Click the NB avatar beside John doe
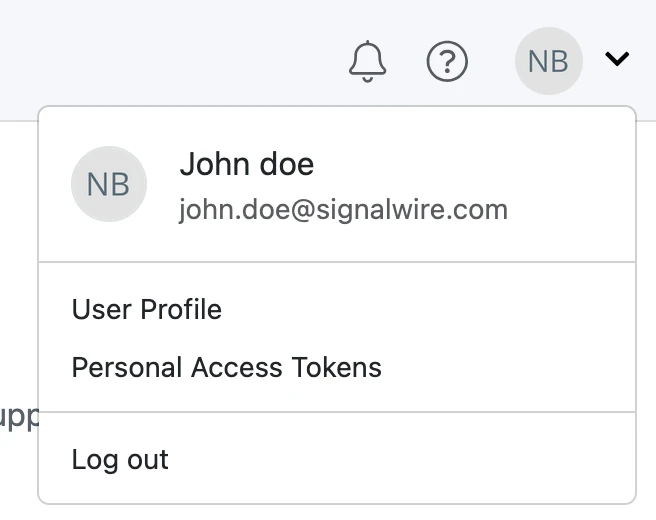Screen dimensions: 656x520 (x=108, y=184)
